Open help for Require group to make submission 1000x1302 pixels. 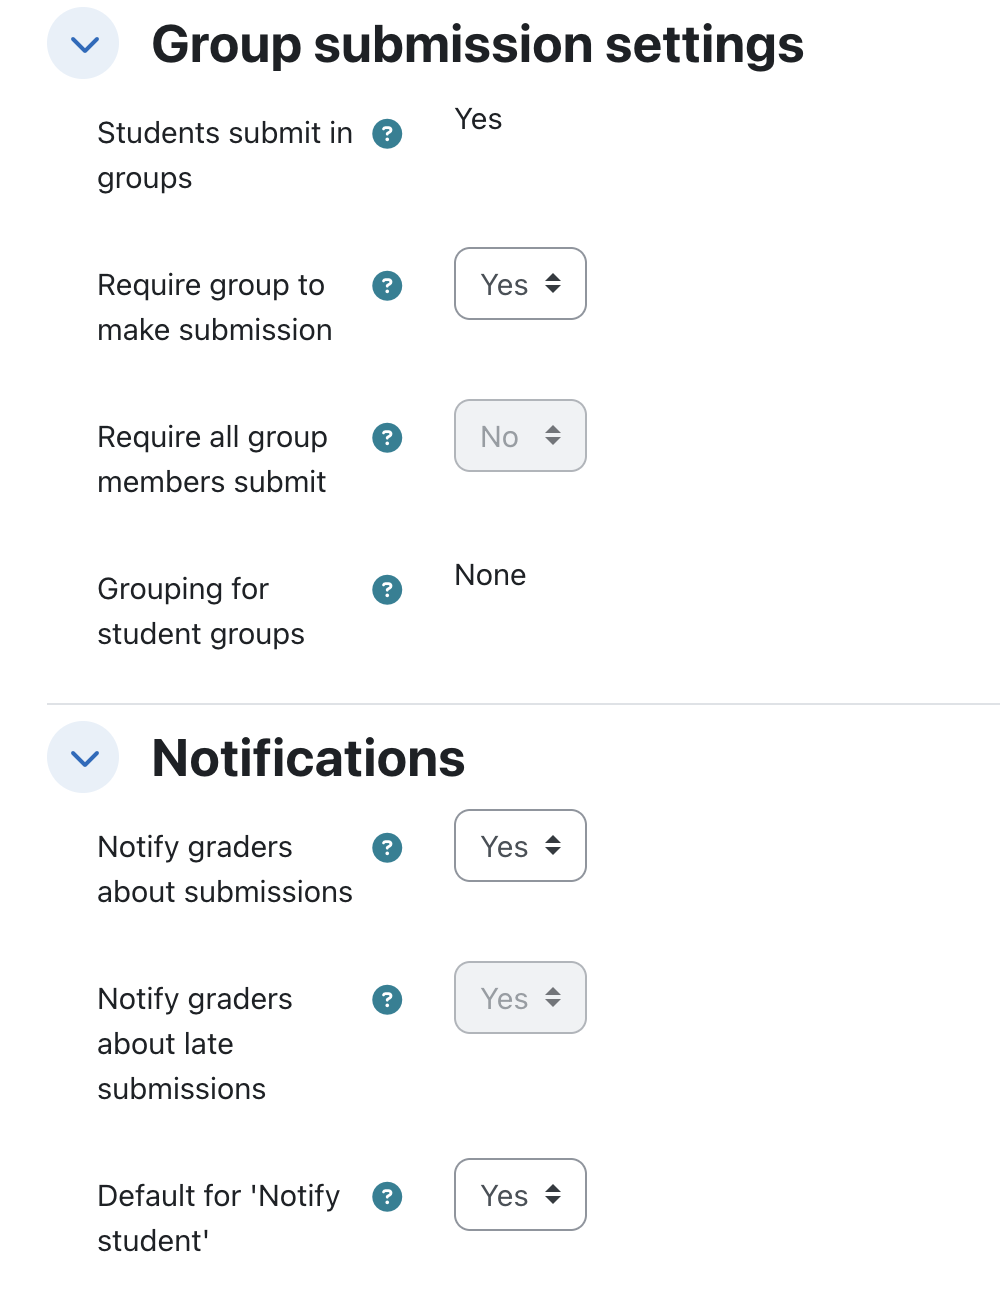click(387, 285)
